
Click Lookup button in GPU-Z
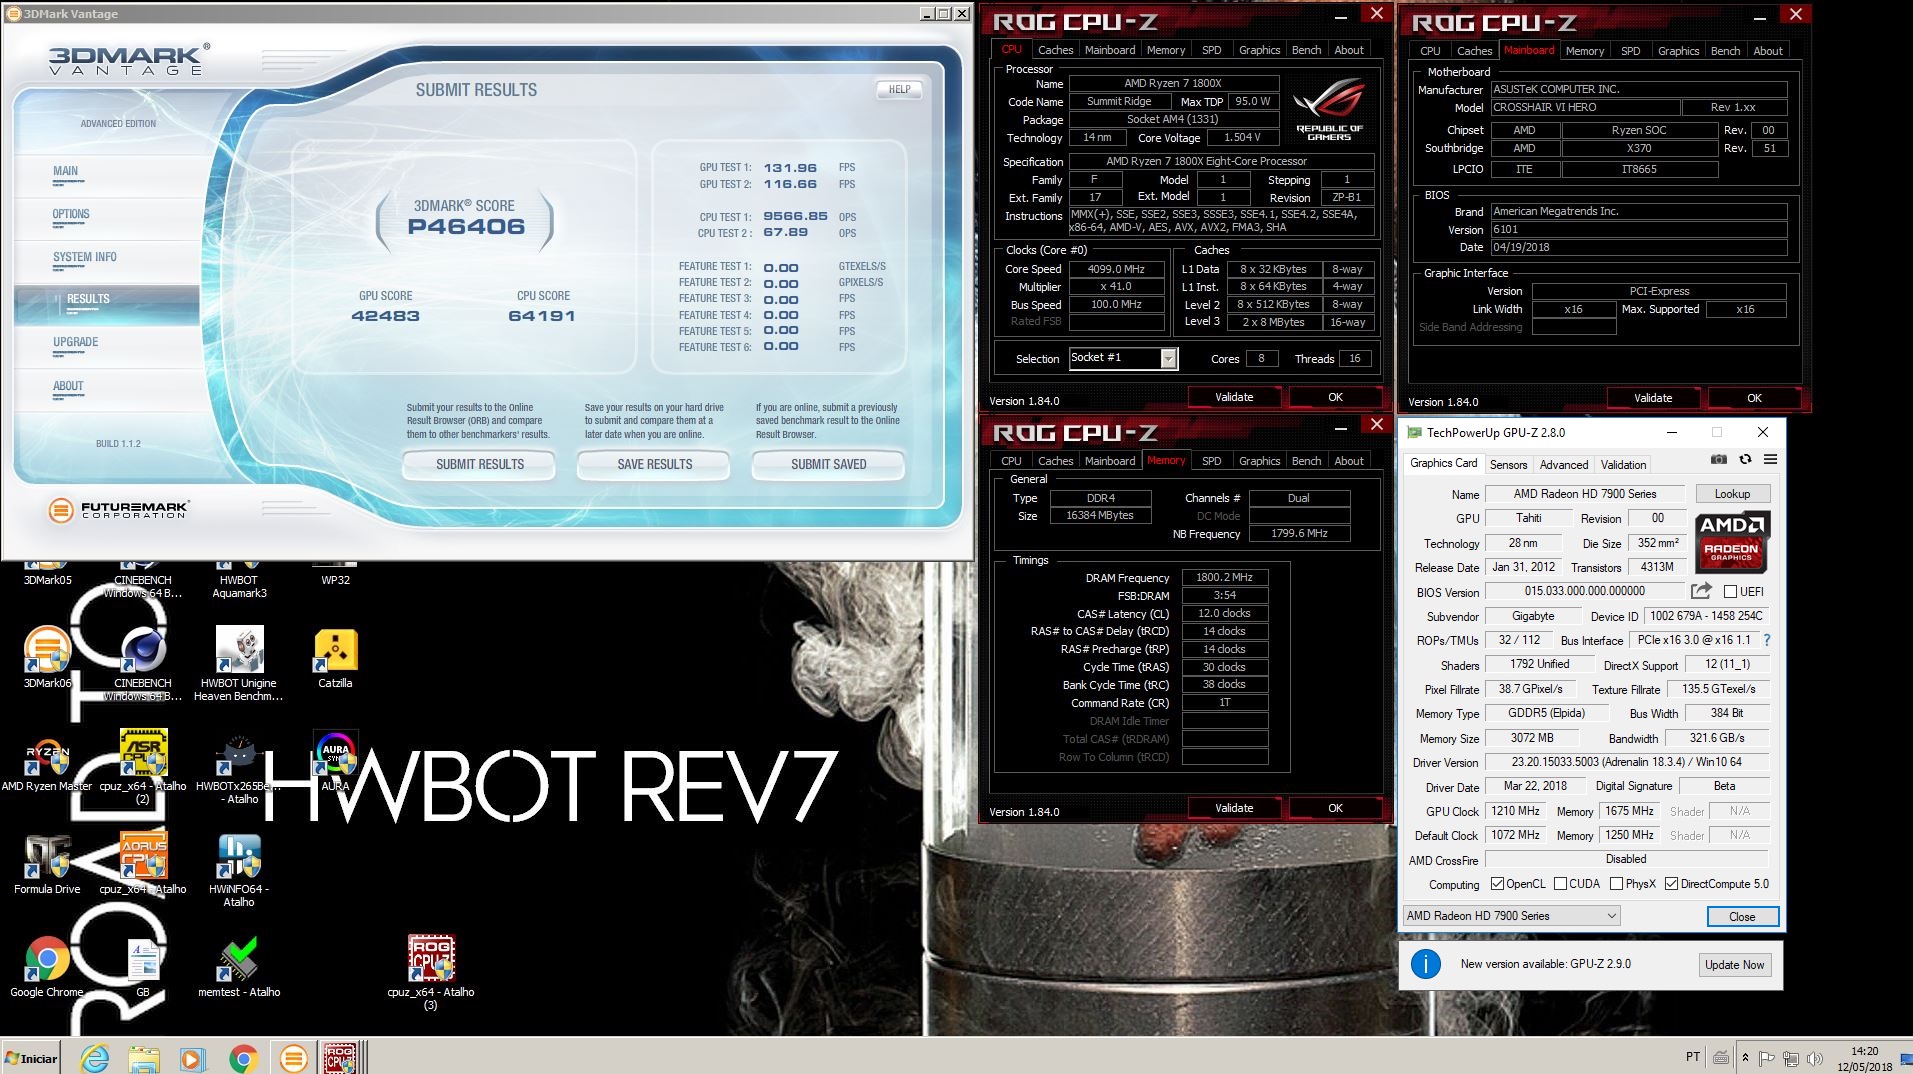[x=1733, y=494]
